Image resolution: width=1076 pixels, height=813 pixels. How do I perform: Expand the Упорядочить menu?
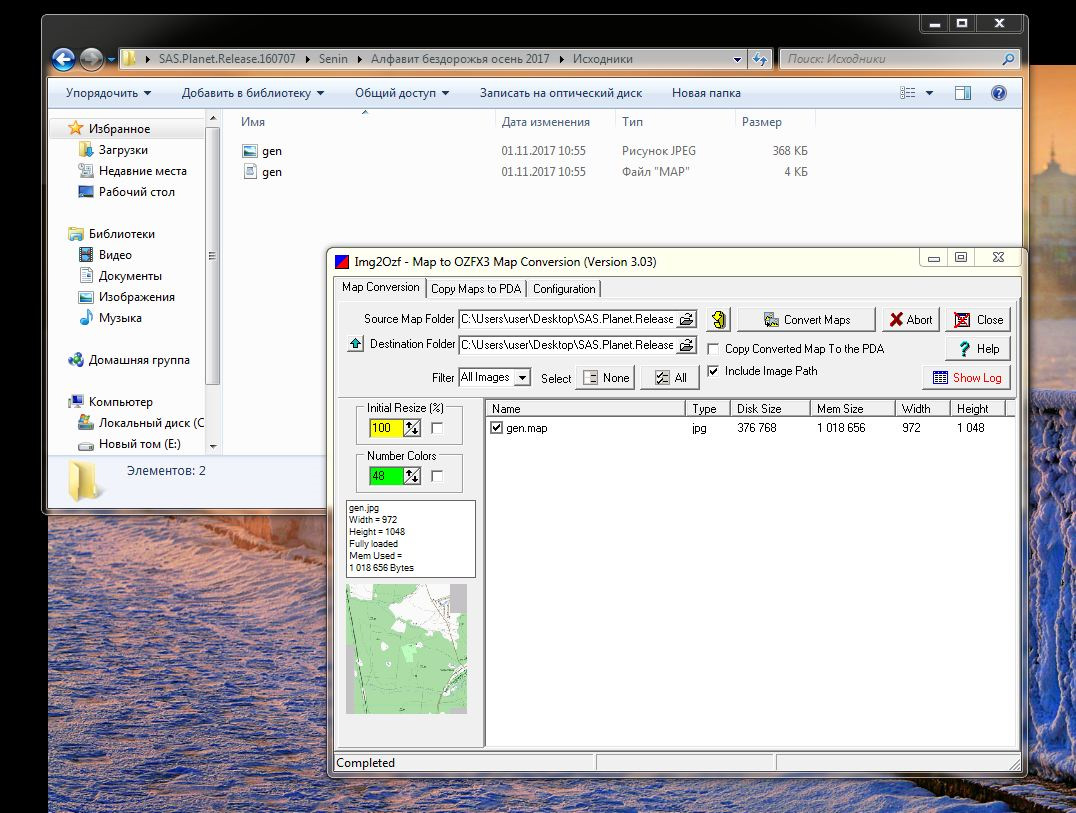click(x=108, y=93)
